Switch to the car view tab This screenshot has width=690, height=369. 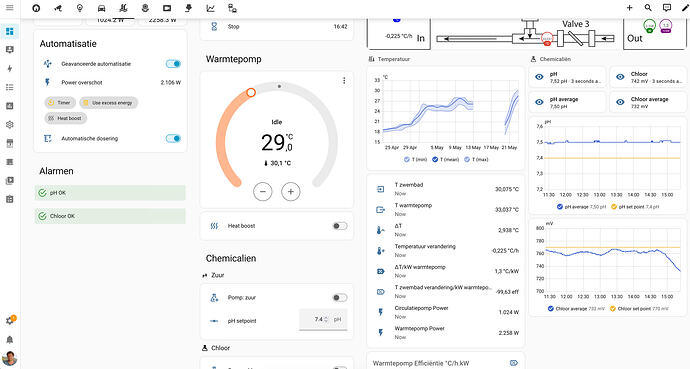pos(101,8)
